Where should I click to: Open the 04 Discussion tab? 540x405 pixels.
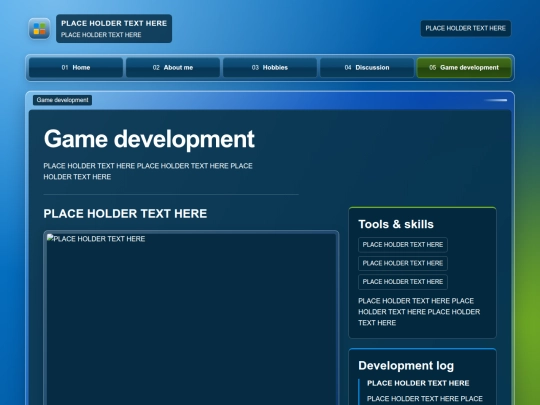point(367,68)
